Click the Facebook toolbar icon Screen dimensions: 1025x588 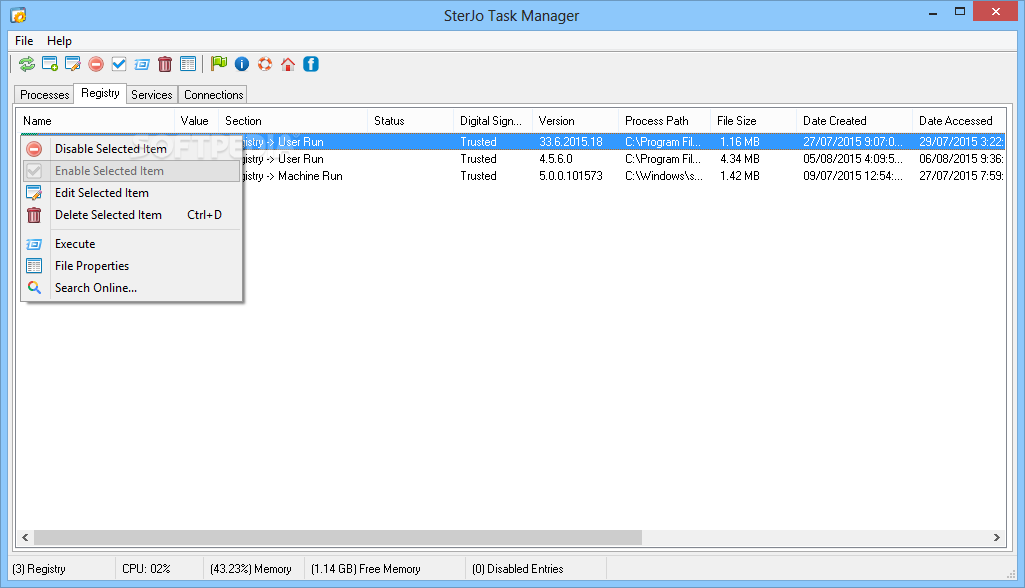point(311,64)
